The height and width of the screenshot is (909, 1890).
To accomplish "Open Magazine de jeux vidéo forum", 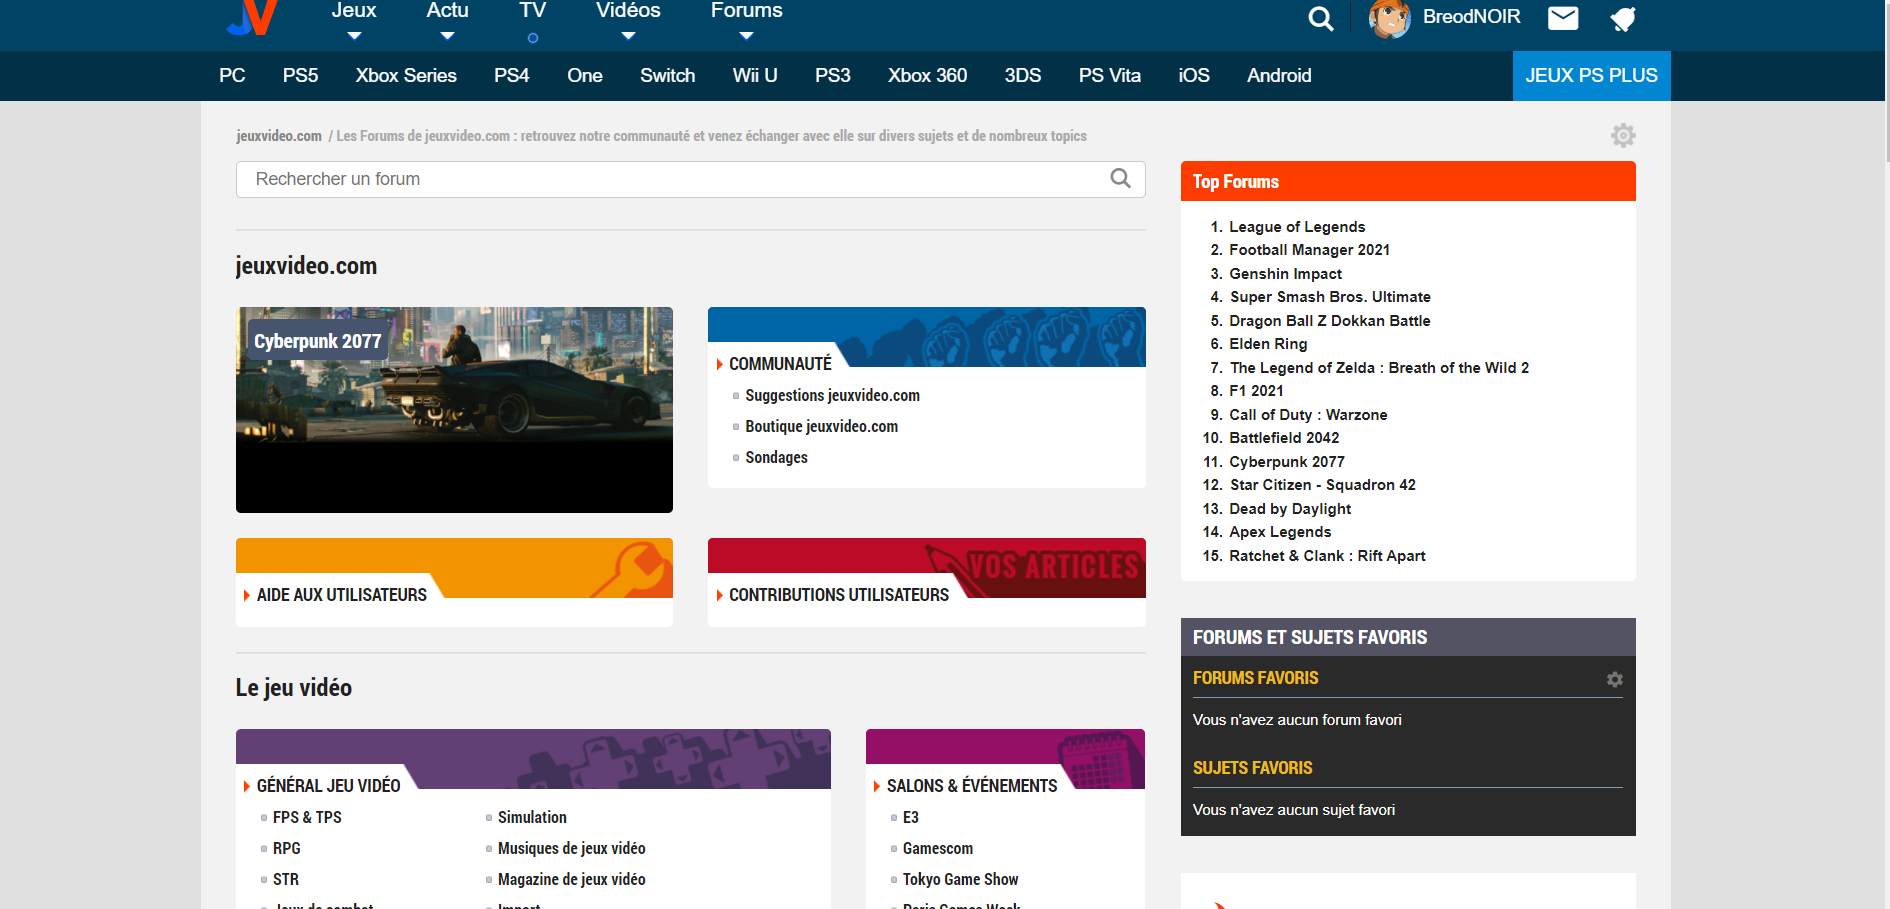I will pyautogui.click(x=571, y=880).
